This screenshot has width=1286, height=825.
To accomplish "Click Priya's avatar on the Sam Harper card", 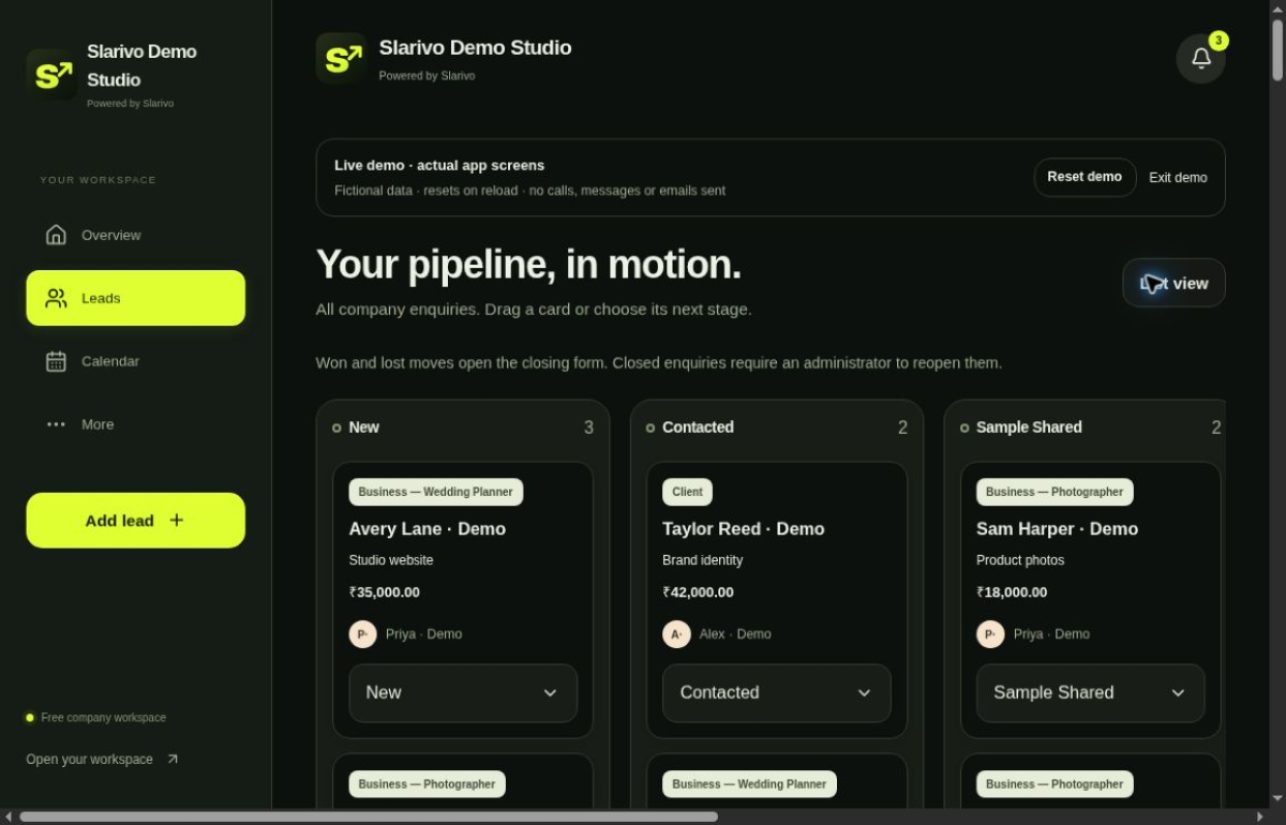I will tap(991, 634).
